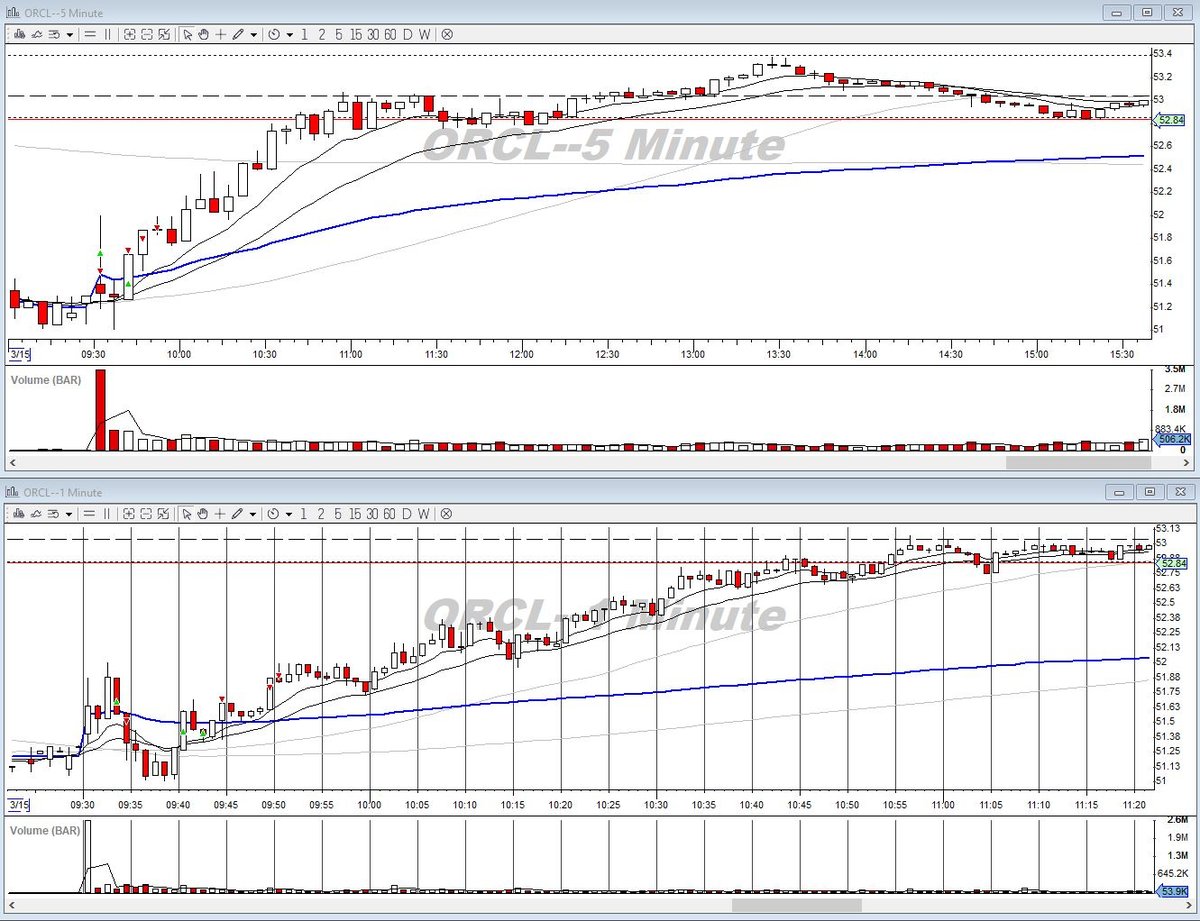
Task: Click circled X icon in 5 Minute toolbar
Action: [x=447, y=34]
